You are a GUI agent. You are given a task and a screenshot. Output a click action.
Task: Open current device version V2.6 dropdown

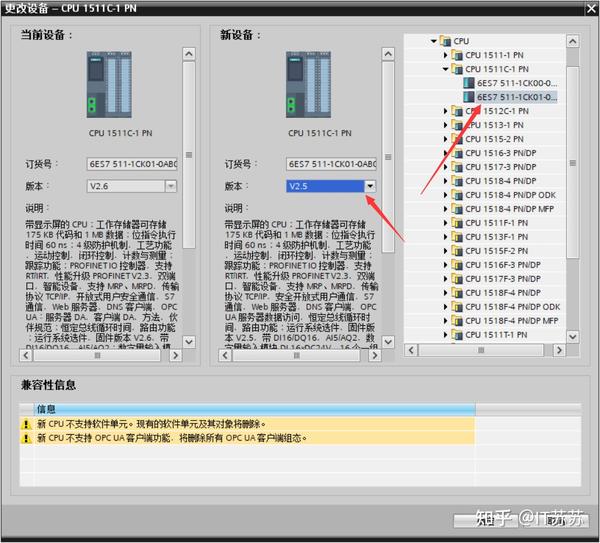[x=171, y=186]
